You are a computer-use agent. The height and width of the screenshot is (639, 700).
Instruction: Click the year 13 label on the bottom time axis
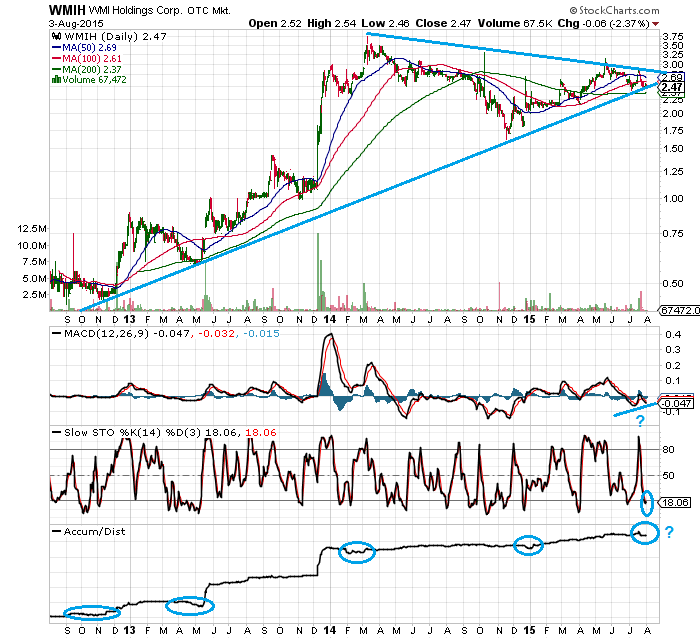[129, 631]
